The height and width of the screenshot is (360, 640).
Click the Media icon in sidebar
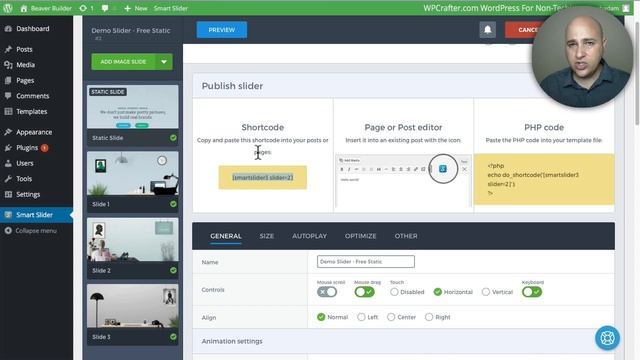point(8,64)
